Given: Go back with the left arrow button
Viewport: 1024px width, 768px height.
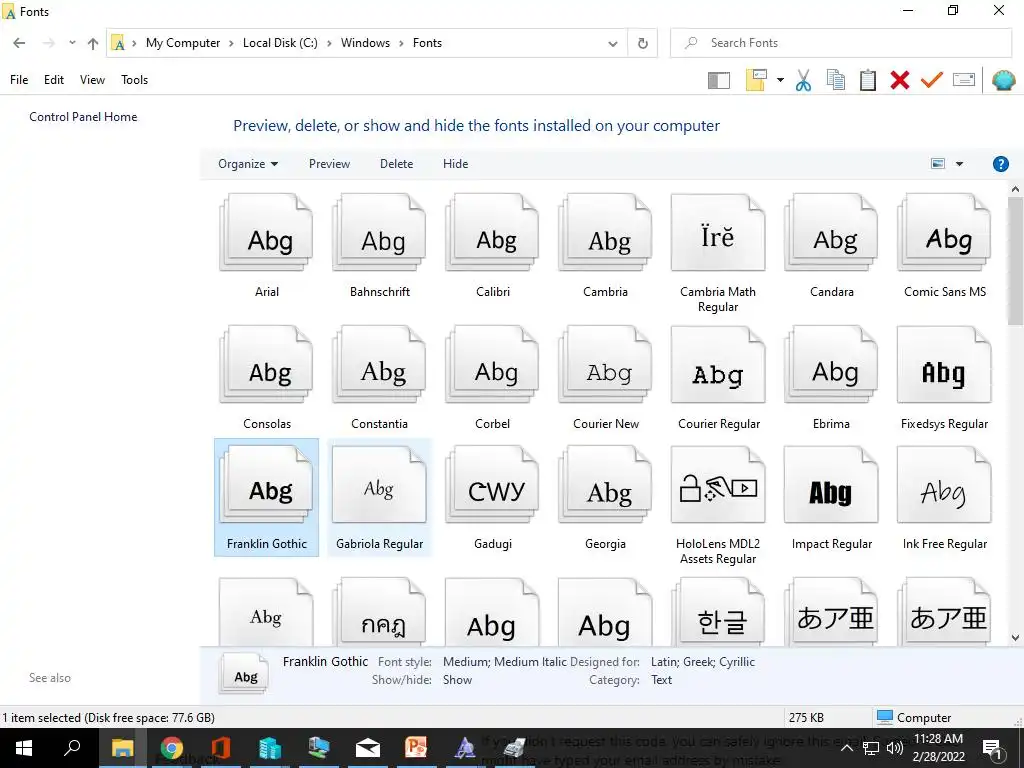Looking at the screenshot, I should (20, 43).
